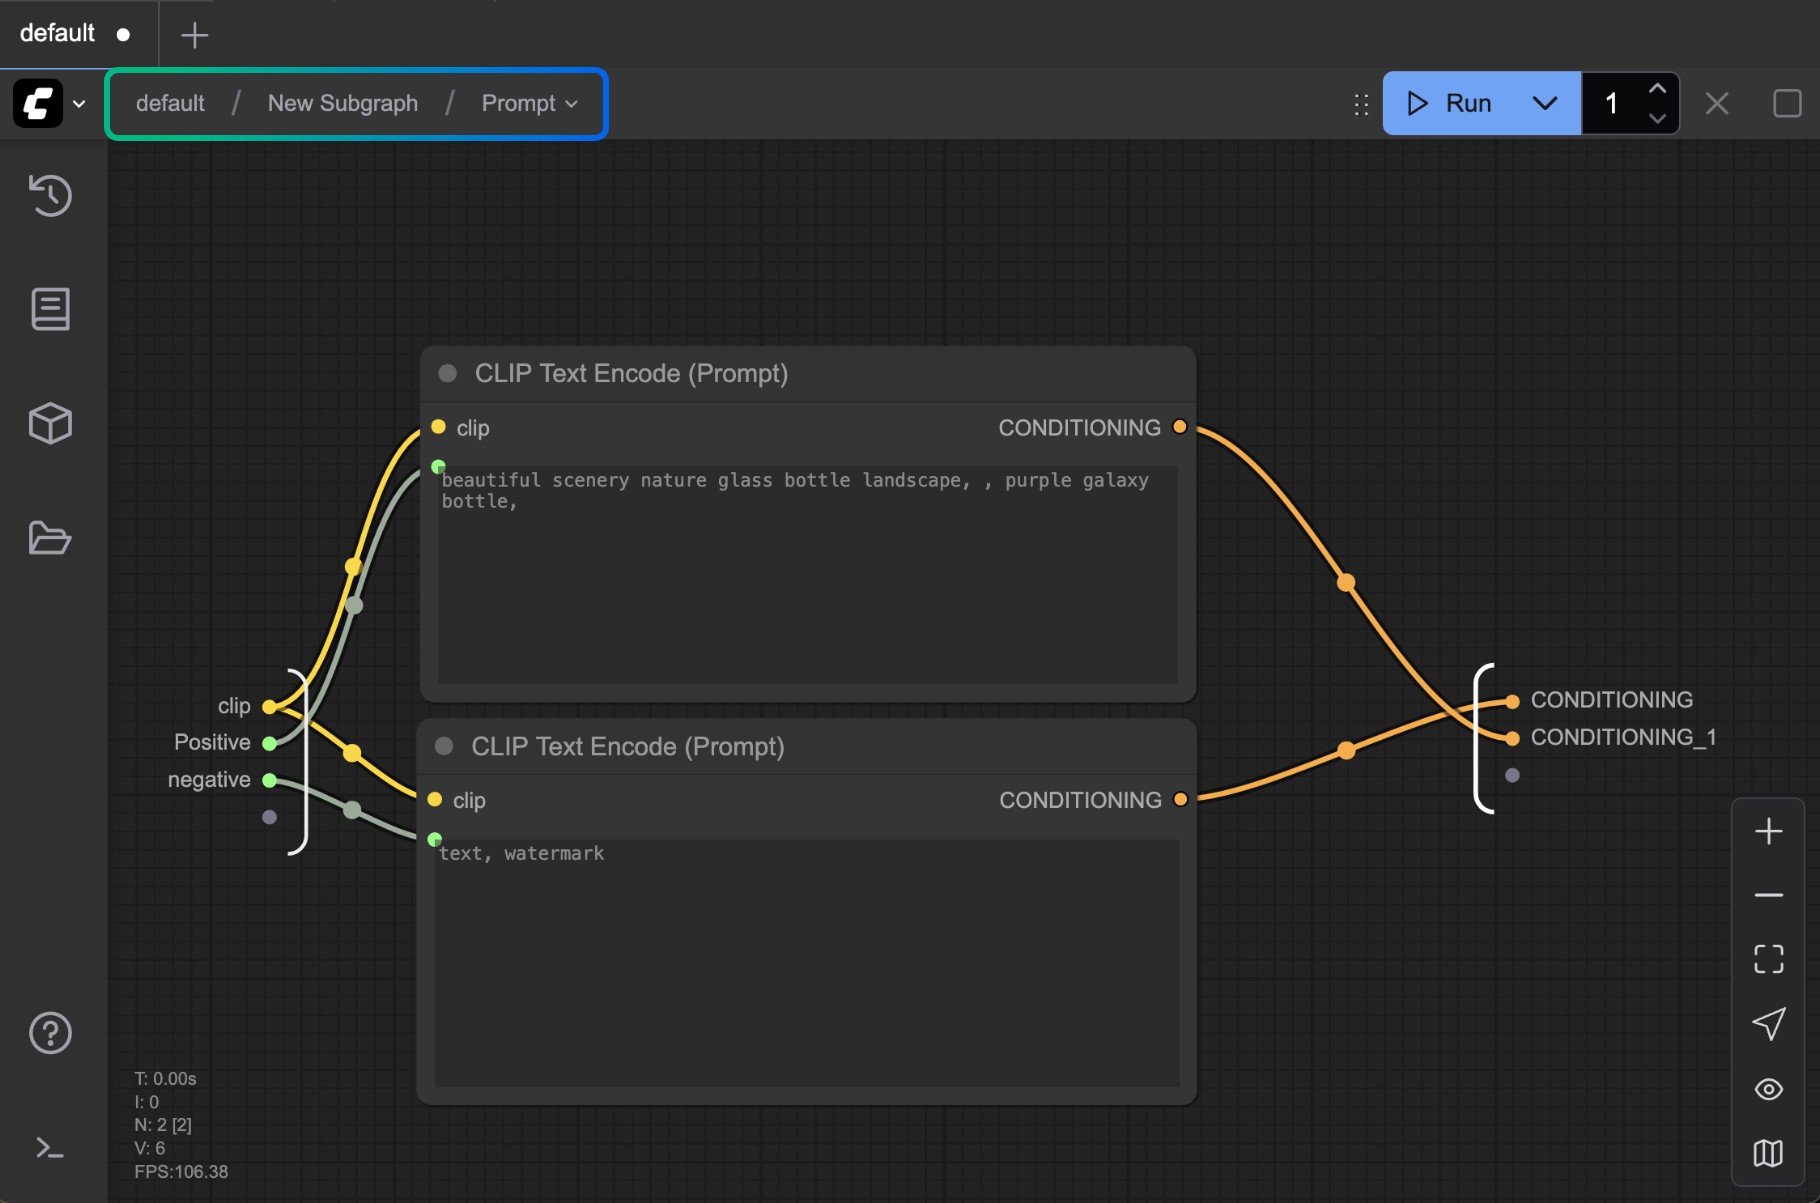Select New Subgraph in the breadcrumb
Image resolution: width=1820 pixels, height=1203 pixels.
click(x=343, y=103)
